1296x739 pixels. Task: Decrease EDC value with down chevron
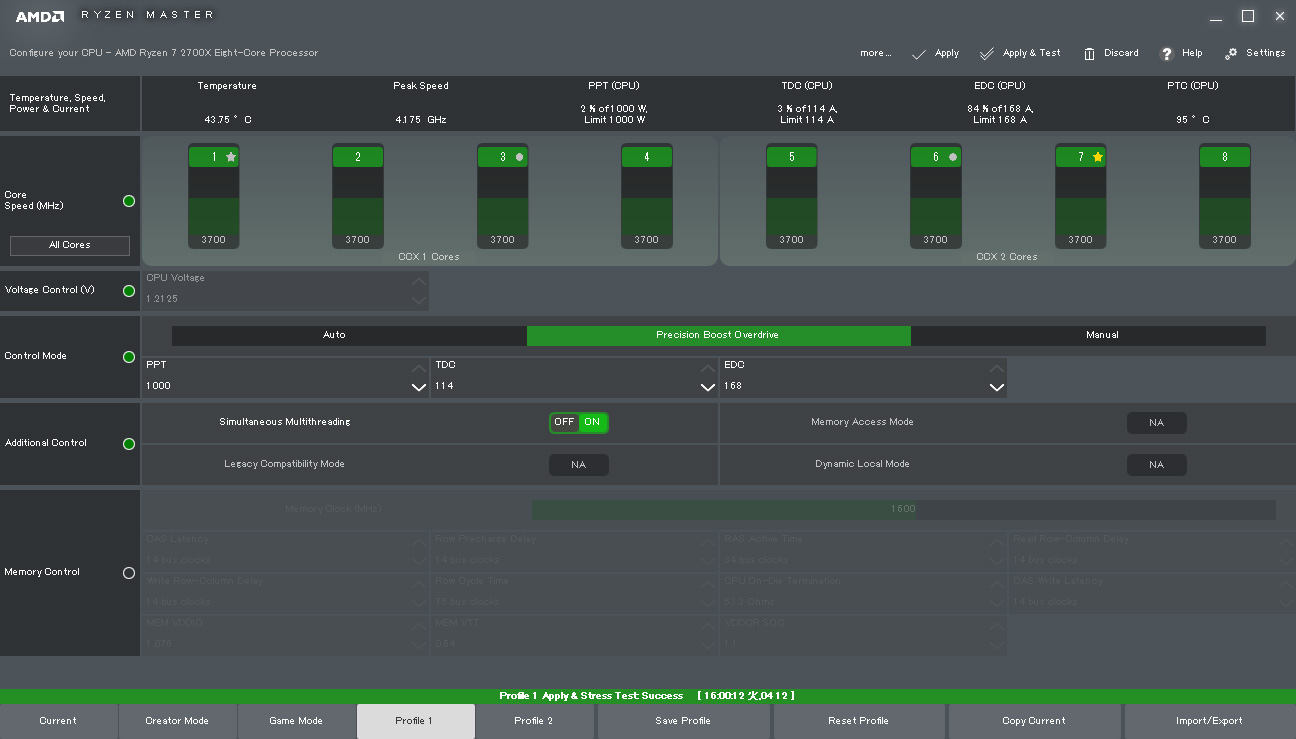click(x=996, y=387)
